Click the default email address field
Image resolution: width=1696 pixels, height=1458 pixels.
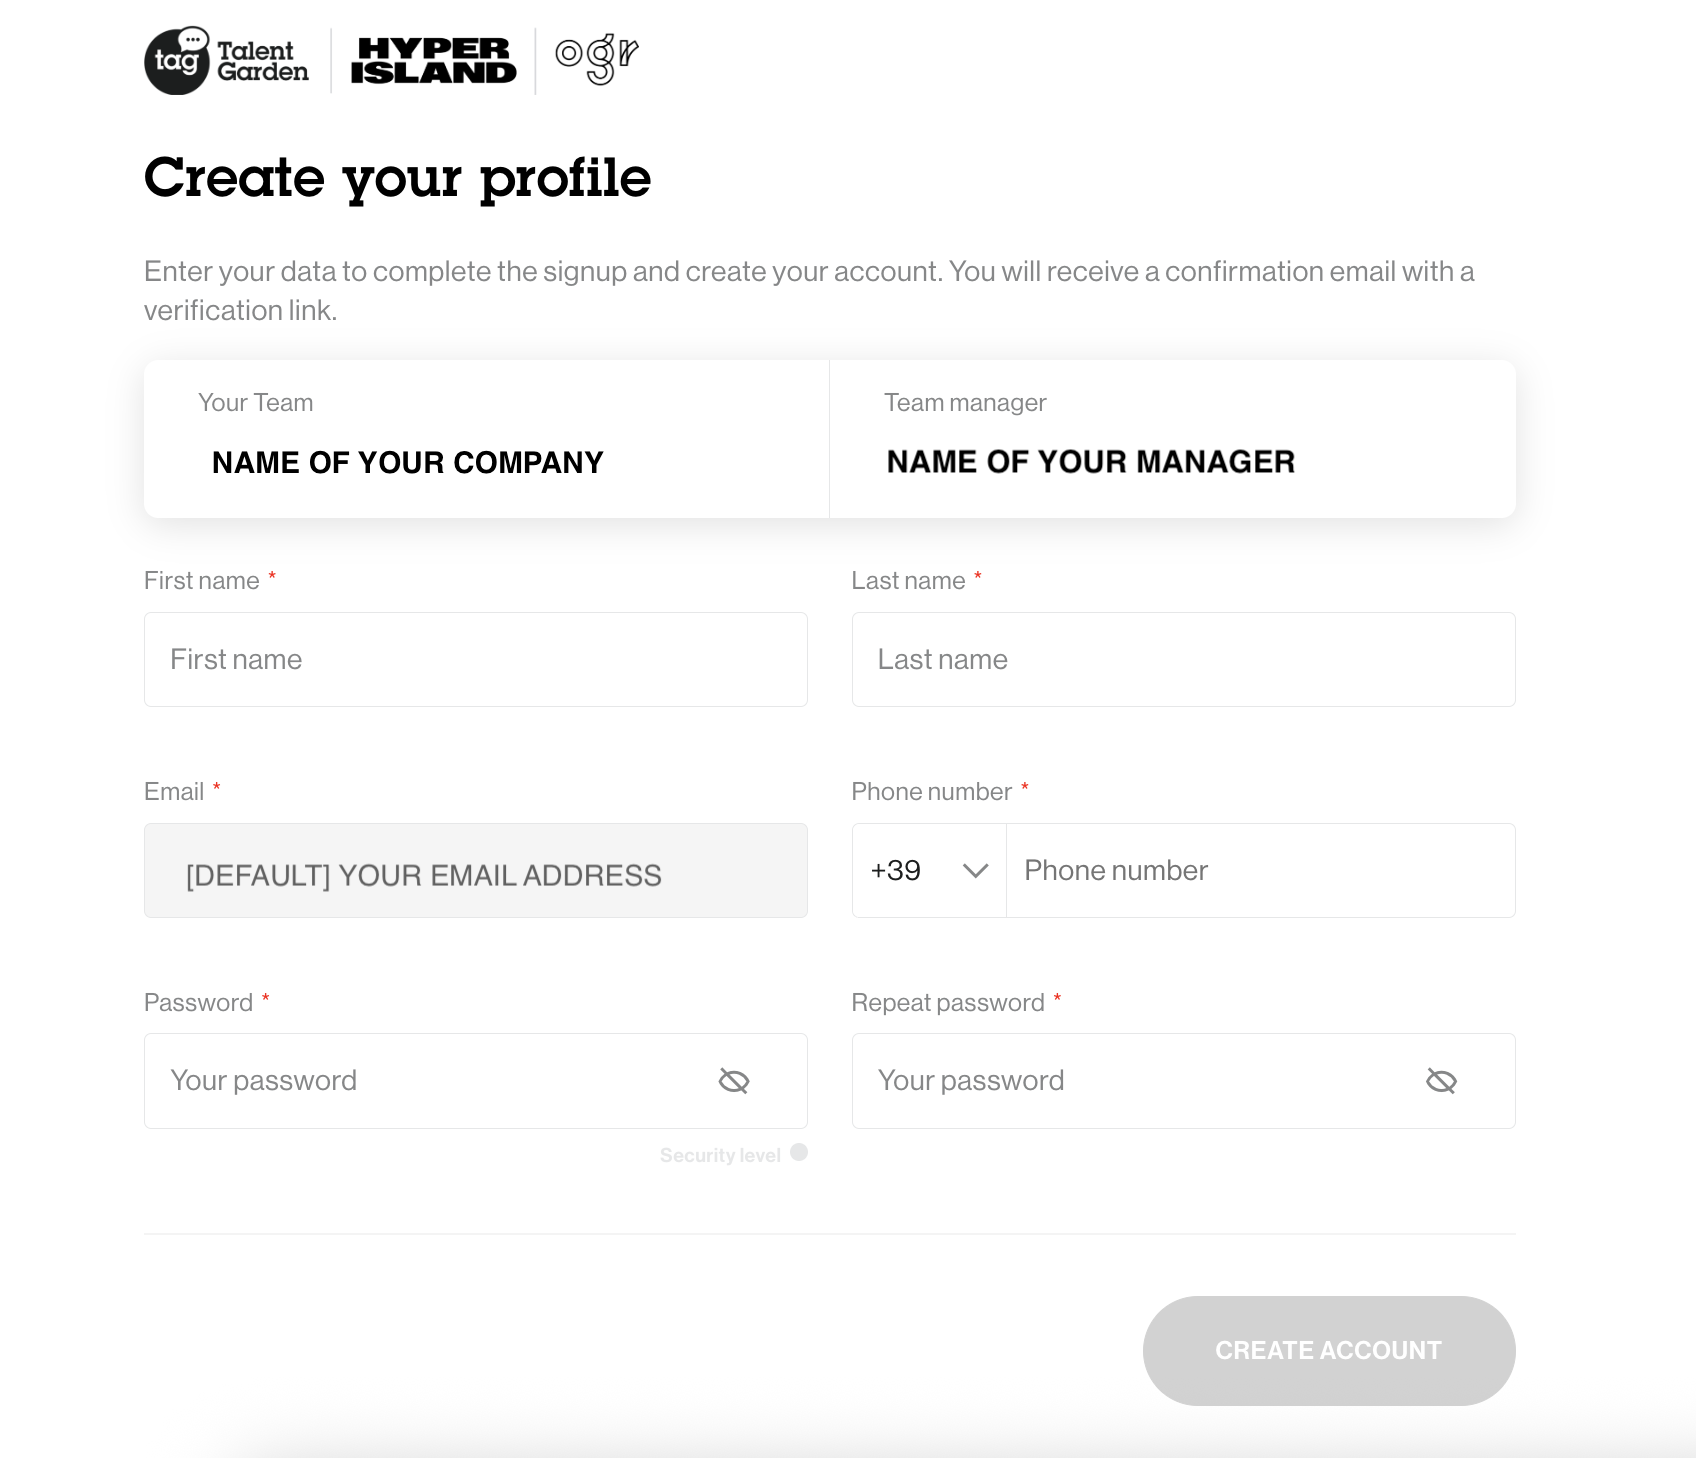click(475, 871)
